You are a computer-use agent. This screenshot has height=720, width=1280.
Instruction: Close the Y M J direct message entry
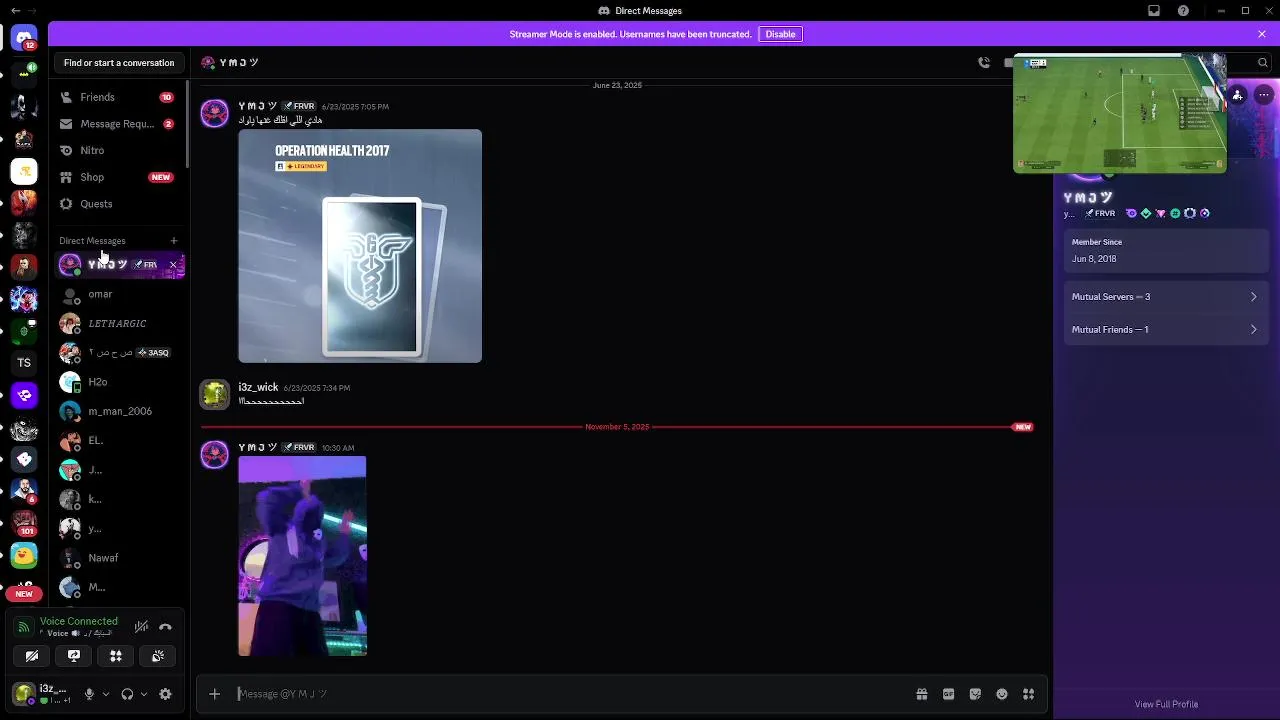pyautogui.click(x=173, y=265)
